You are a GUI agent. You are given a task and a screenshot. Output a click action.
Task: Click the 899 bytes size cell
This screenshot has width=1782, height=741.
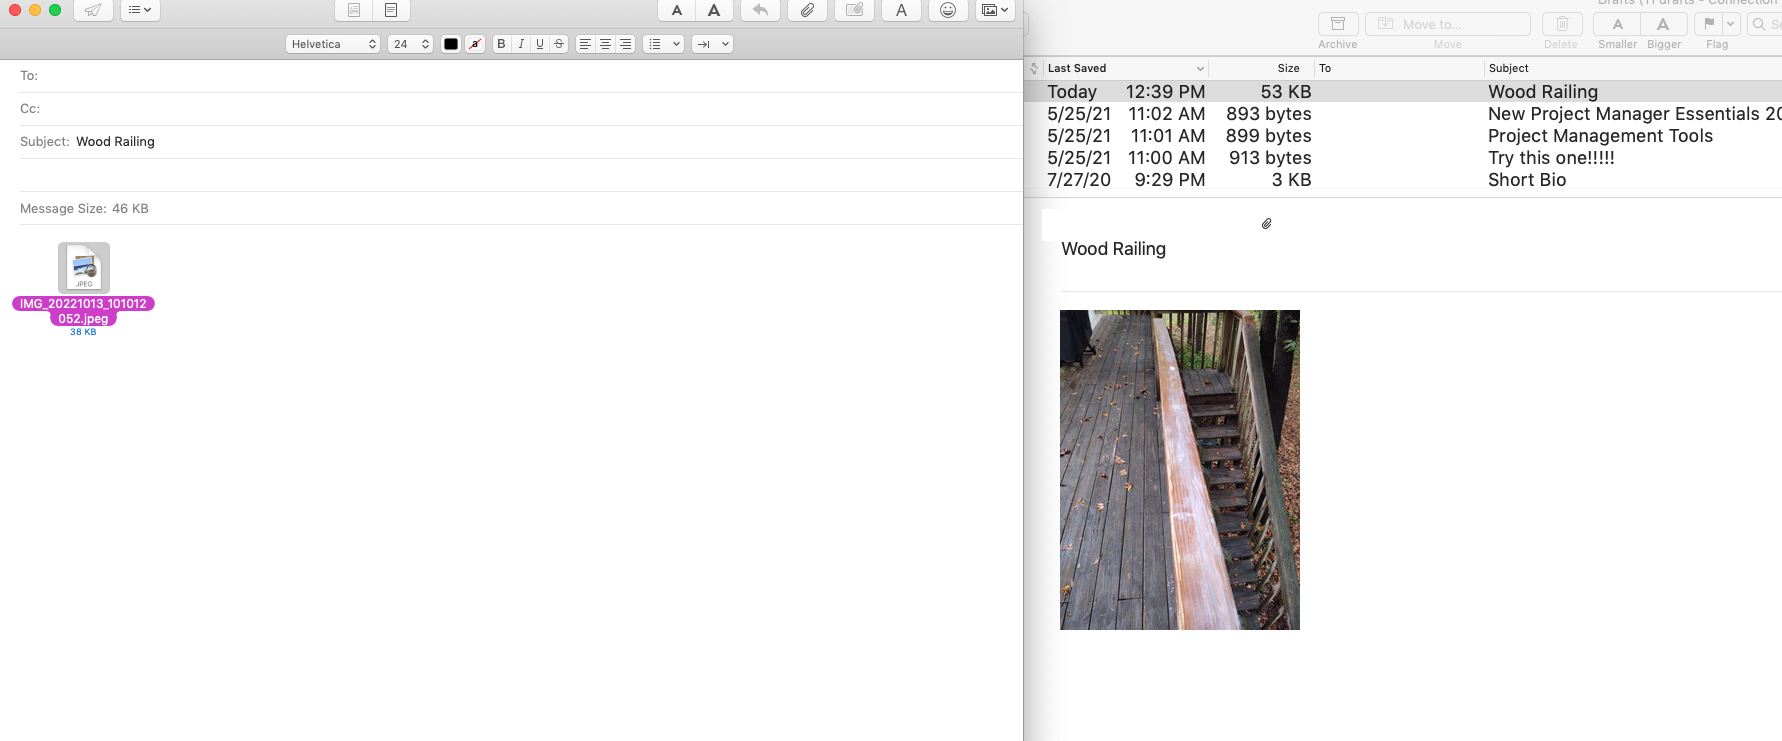pos(1269,136)
